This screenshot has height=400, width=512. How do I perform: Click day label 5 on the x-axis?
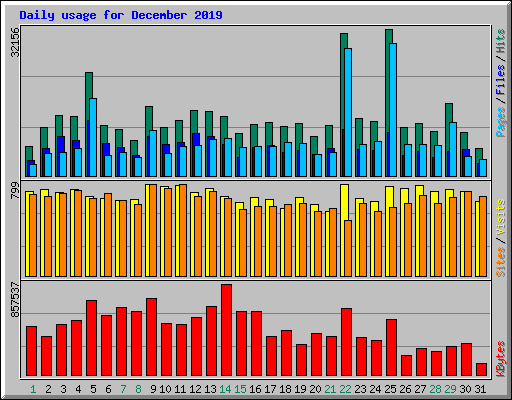click(x=93, y=389)
